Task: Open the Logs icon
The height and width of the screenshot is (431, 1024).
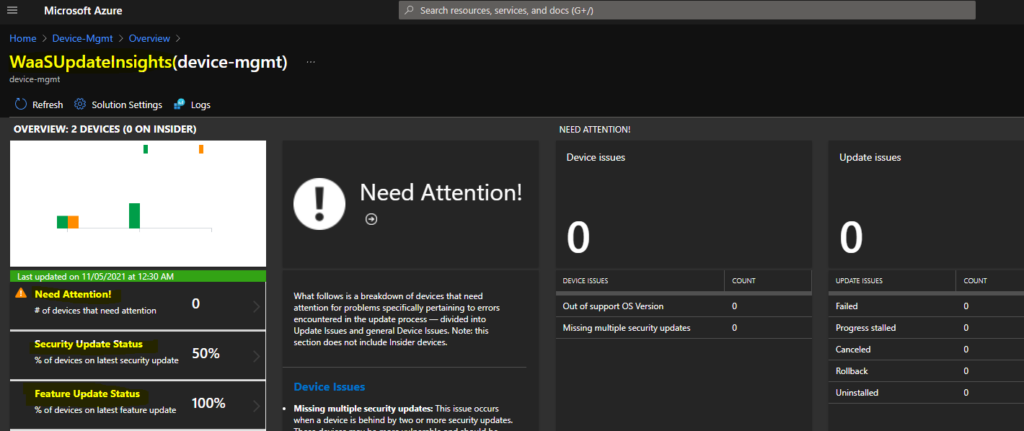Action: (x=180, y=104)
